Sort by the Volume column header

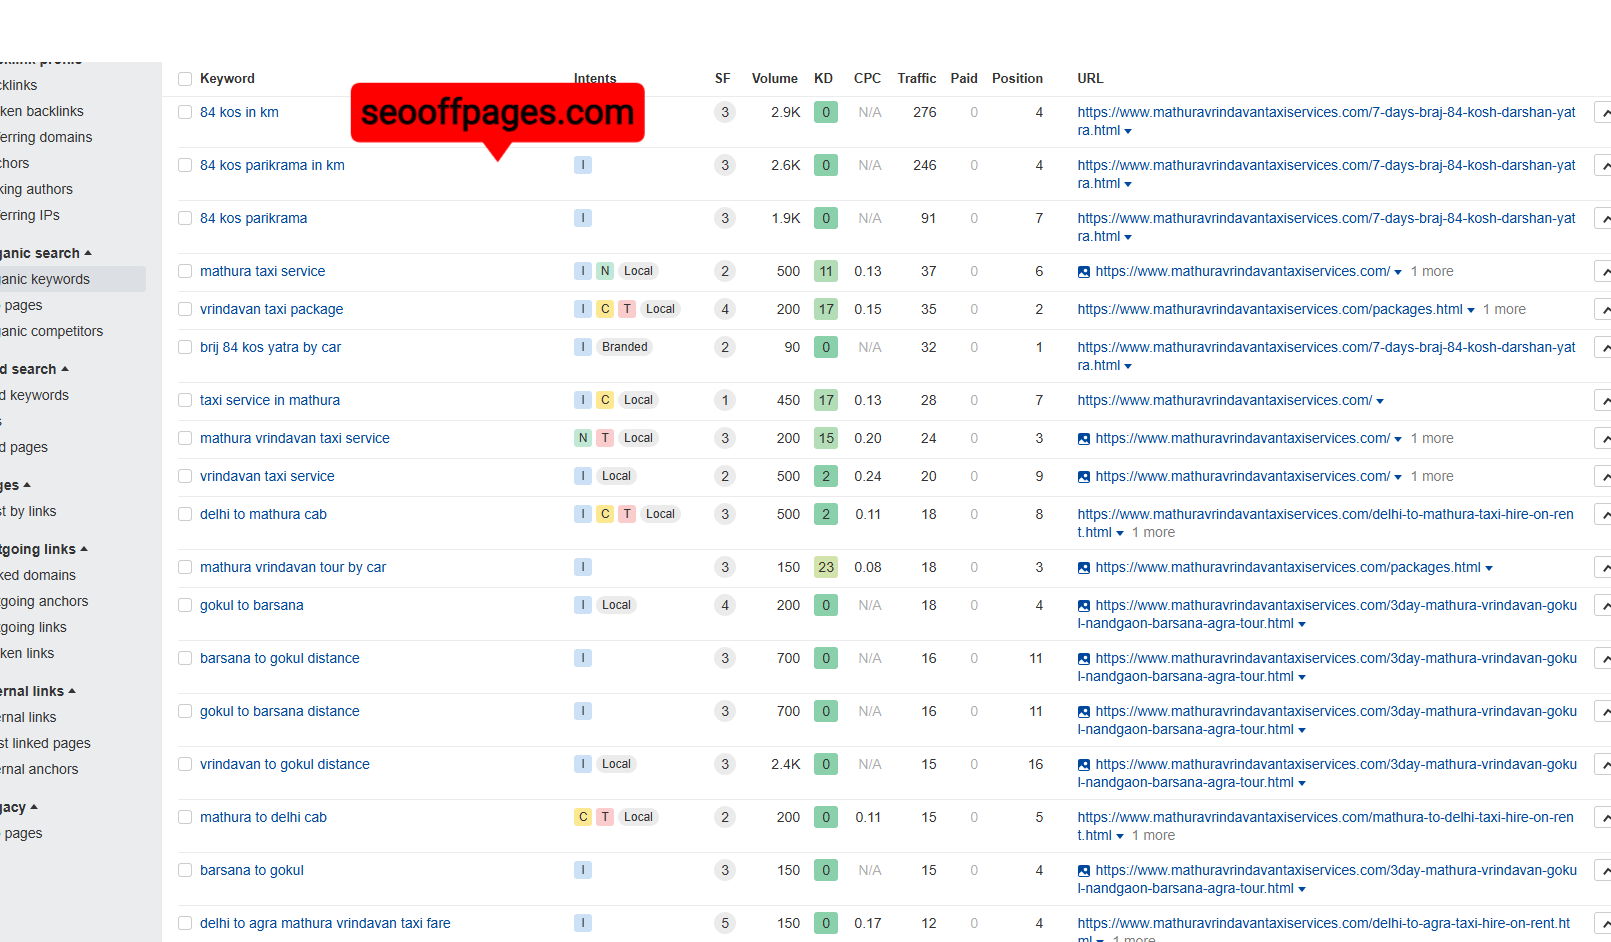click(x=774, y=78)
